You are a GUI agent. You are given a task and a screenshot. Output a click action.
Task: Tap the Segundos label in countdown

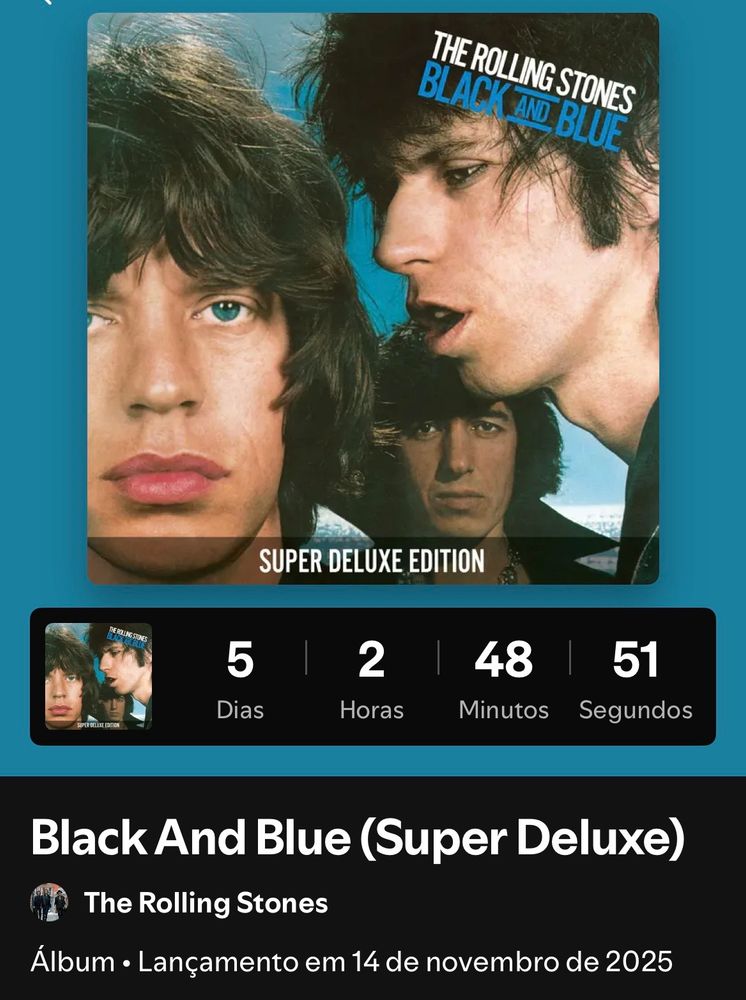pyautogui.click(x=636, y=710)
